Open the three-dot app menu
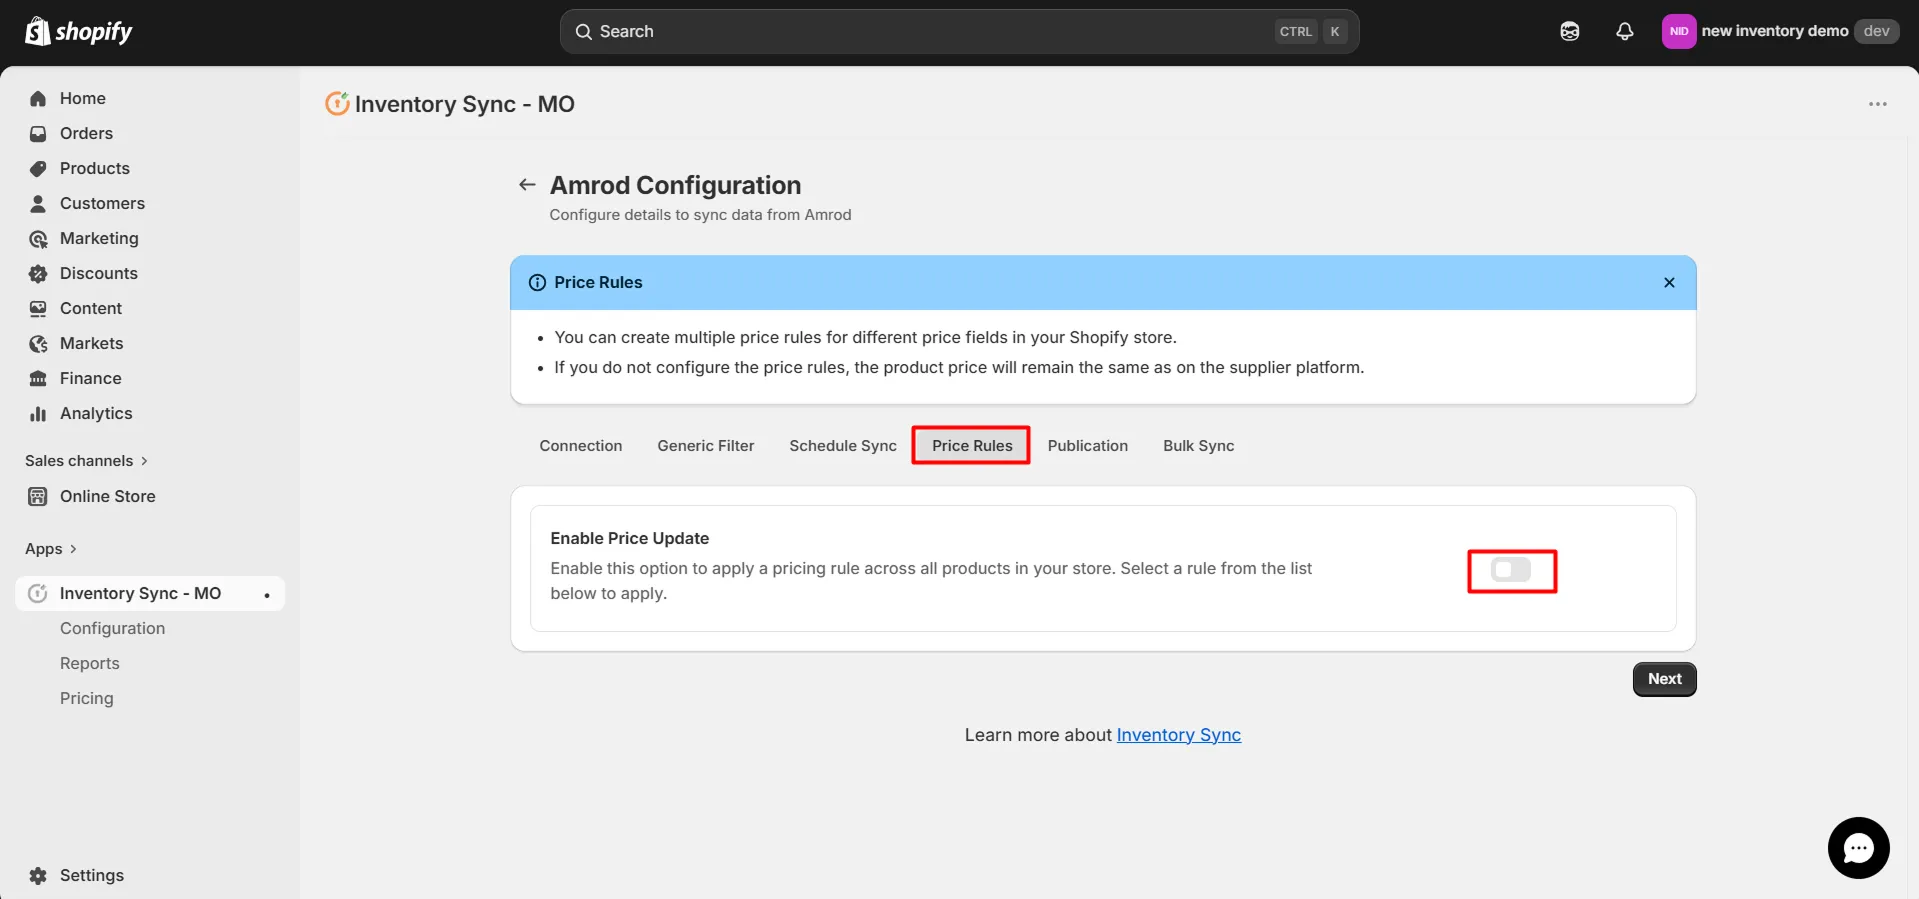 point(1878,104)
